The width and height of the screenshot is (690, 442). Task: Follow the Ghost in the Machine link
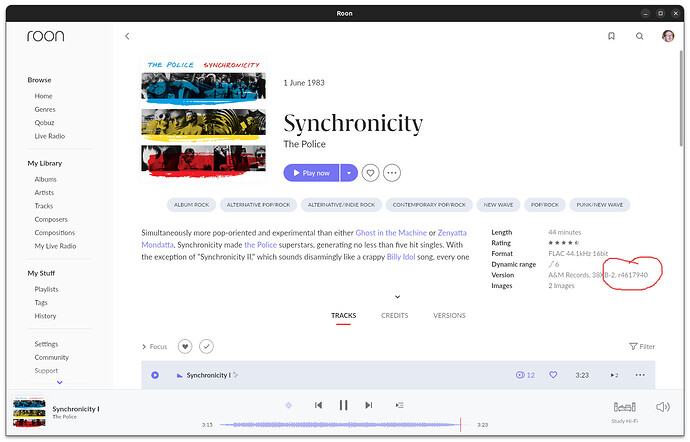(x=391, y=233)
